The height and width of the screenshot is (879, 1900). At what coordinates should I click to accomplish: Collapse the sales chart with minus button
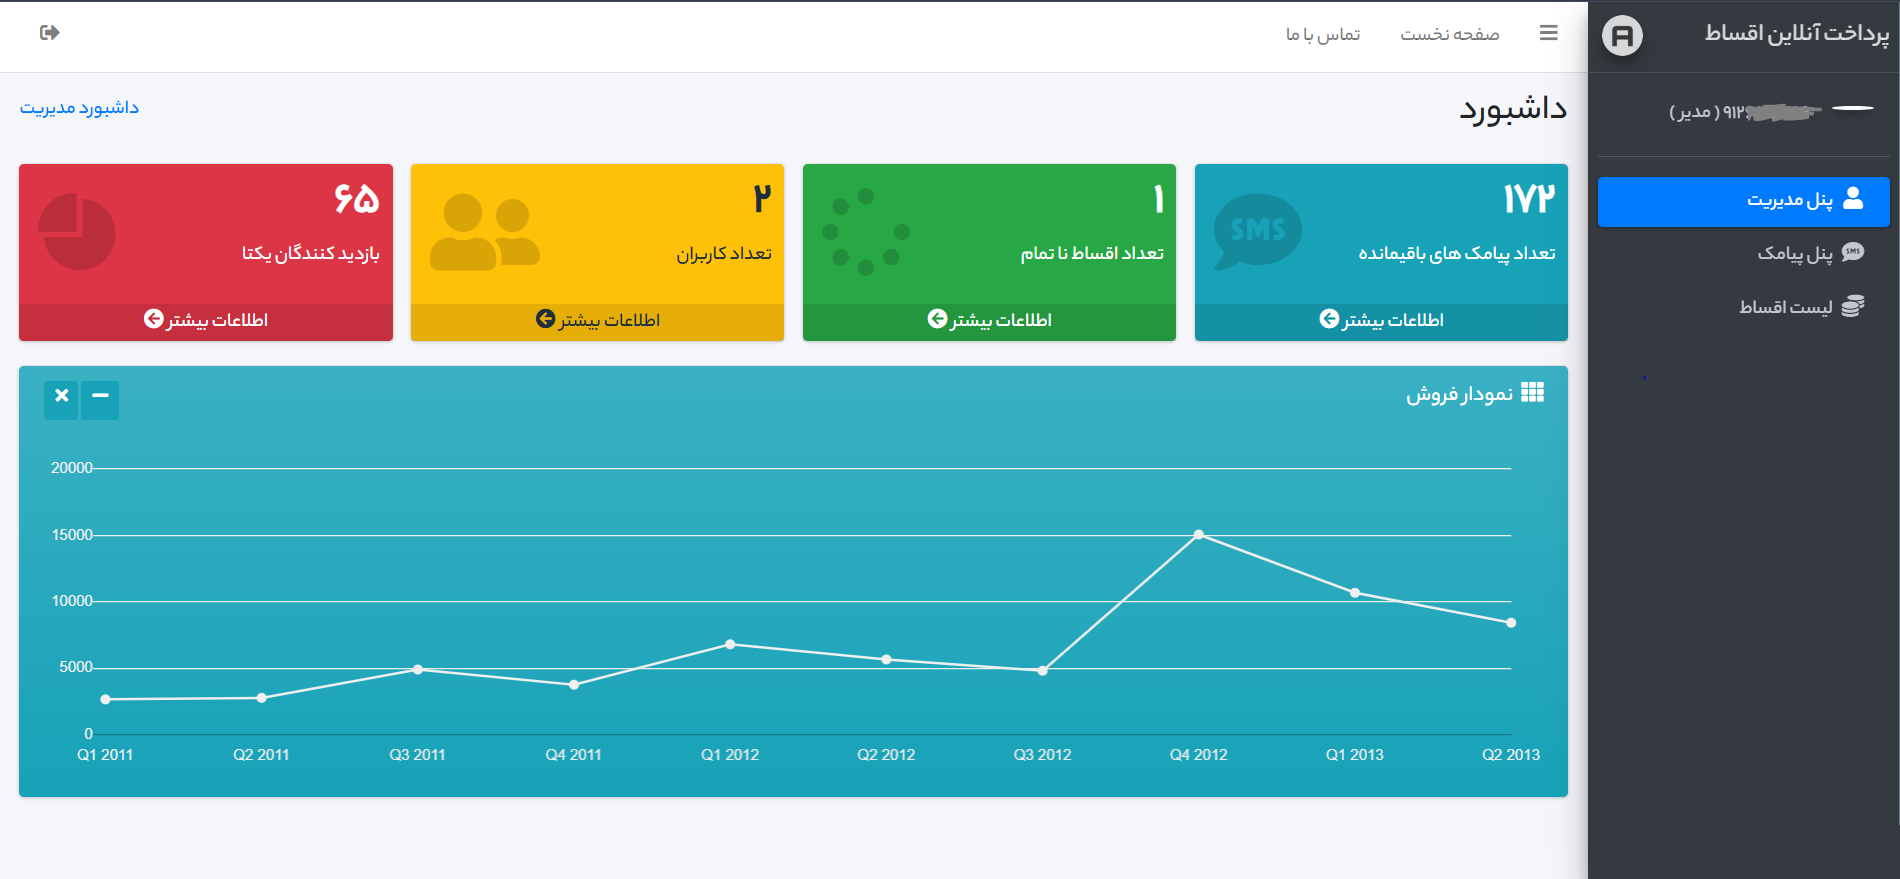click(x=100, y=399)
